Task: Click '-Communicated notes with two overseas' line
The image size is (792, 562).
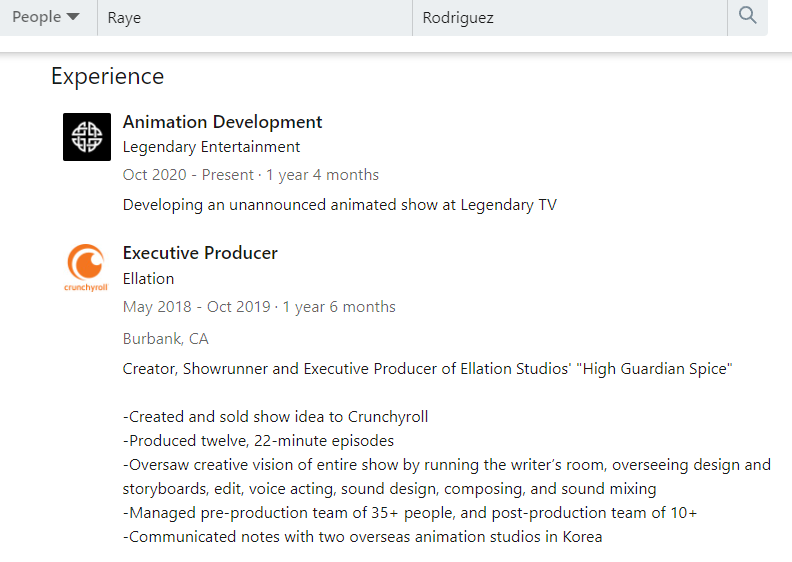Action: click(362, 537)
